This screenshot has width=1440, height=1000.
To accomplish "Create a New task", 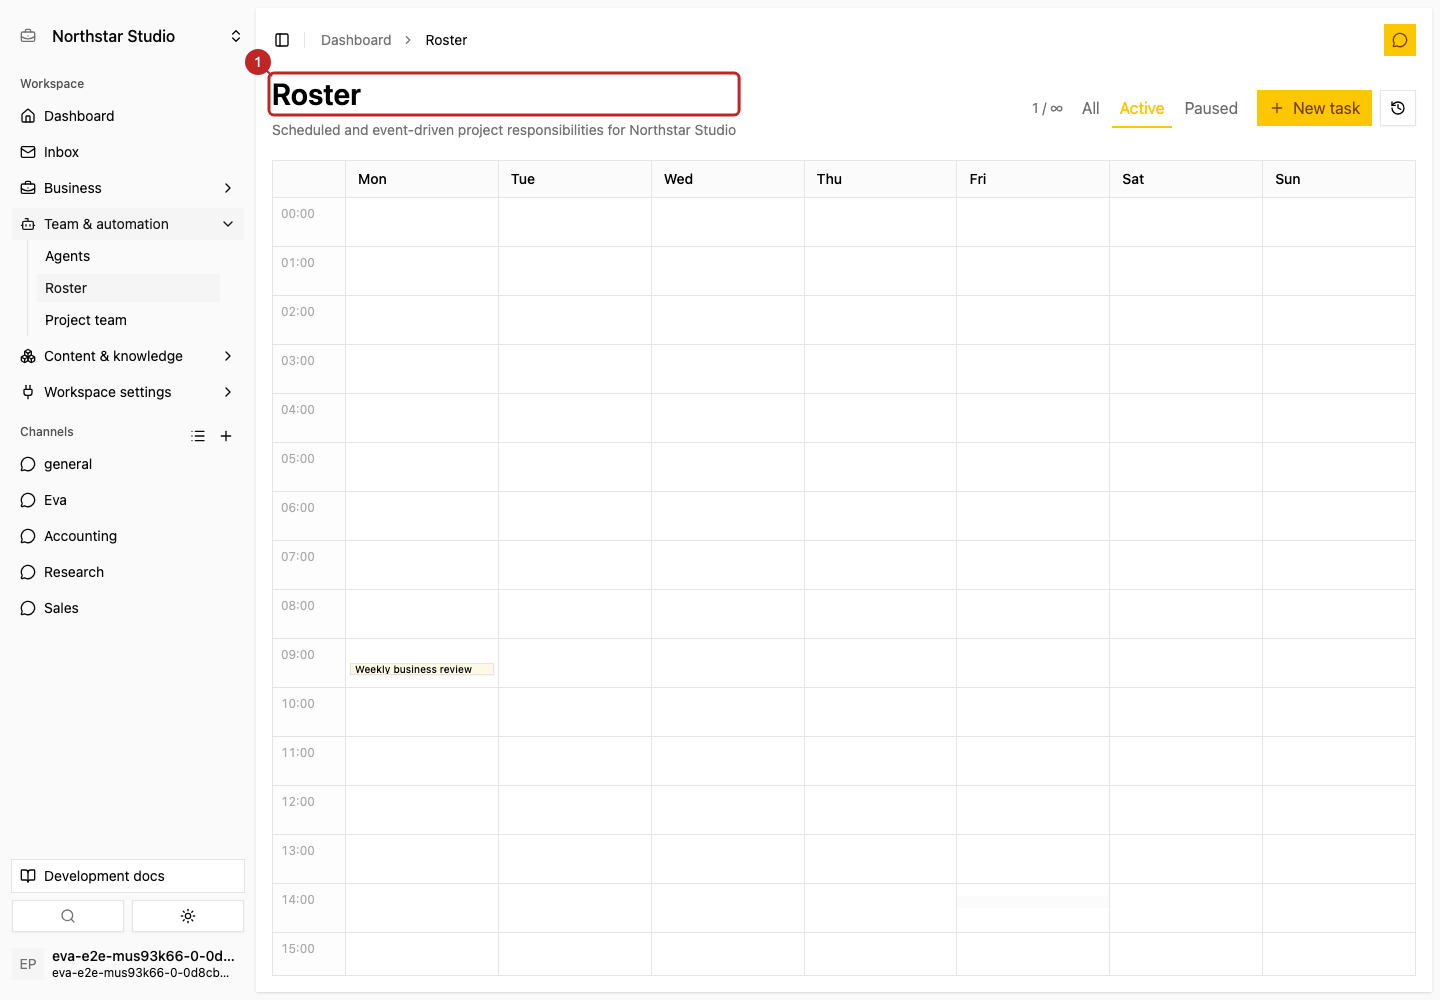I will 1314,108.
